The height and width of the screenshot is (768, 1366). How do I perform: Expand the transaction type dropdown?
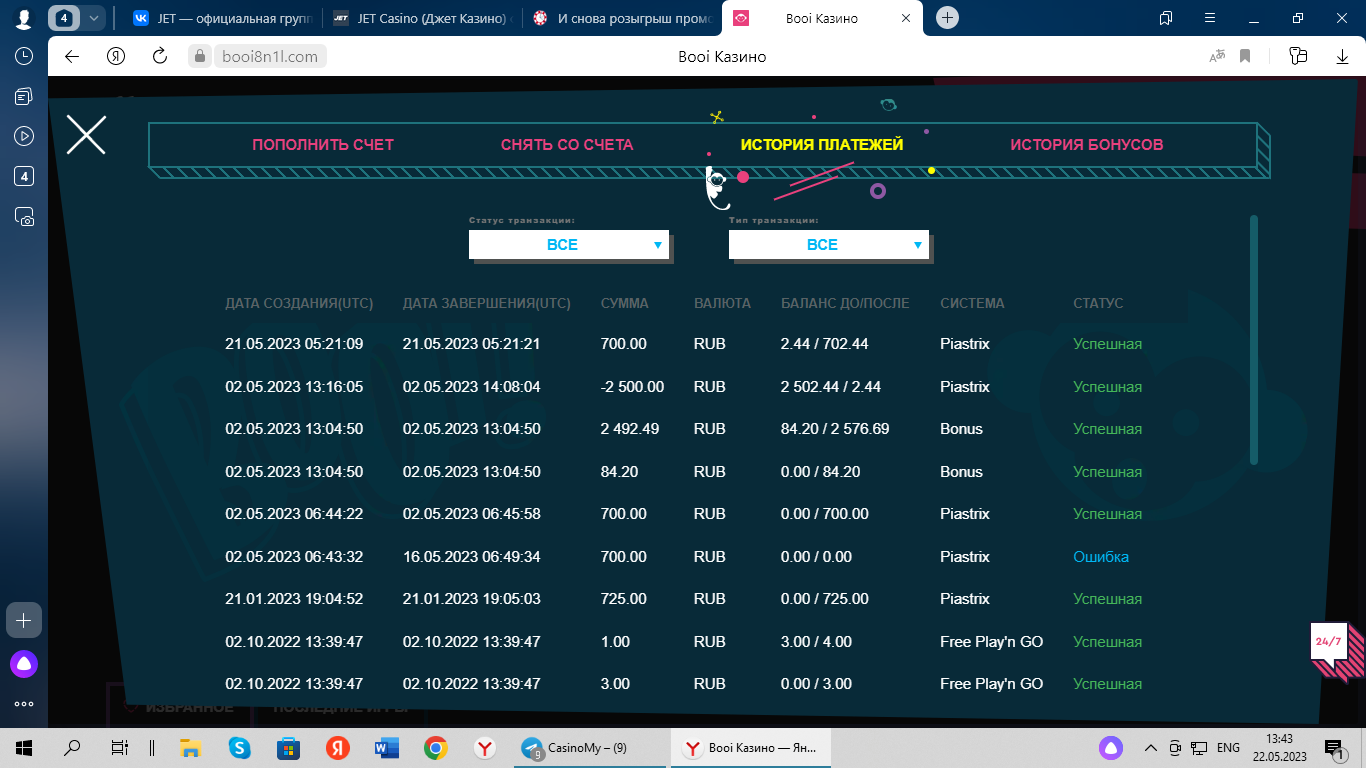pyautogui.click(x=828, y=245)
